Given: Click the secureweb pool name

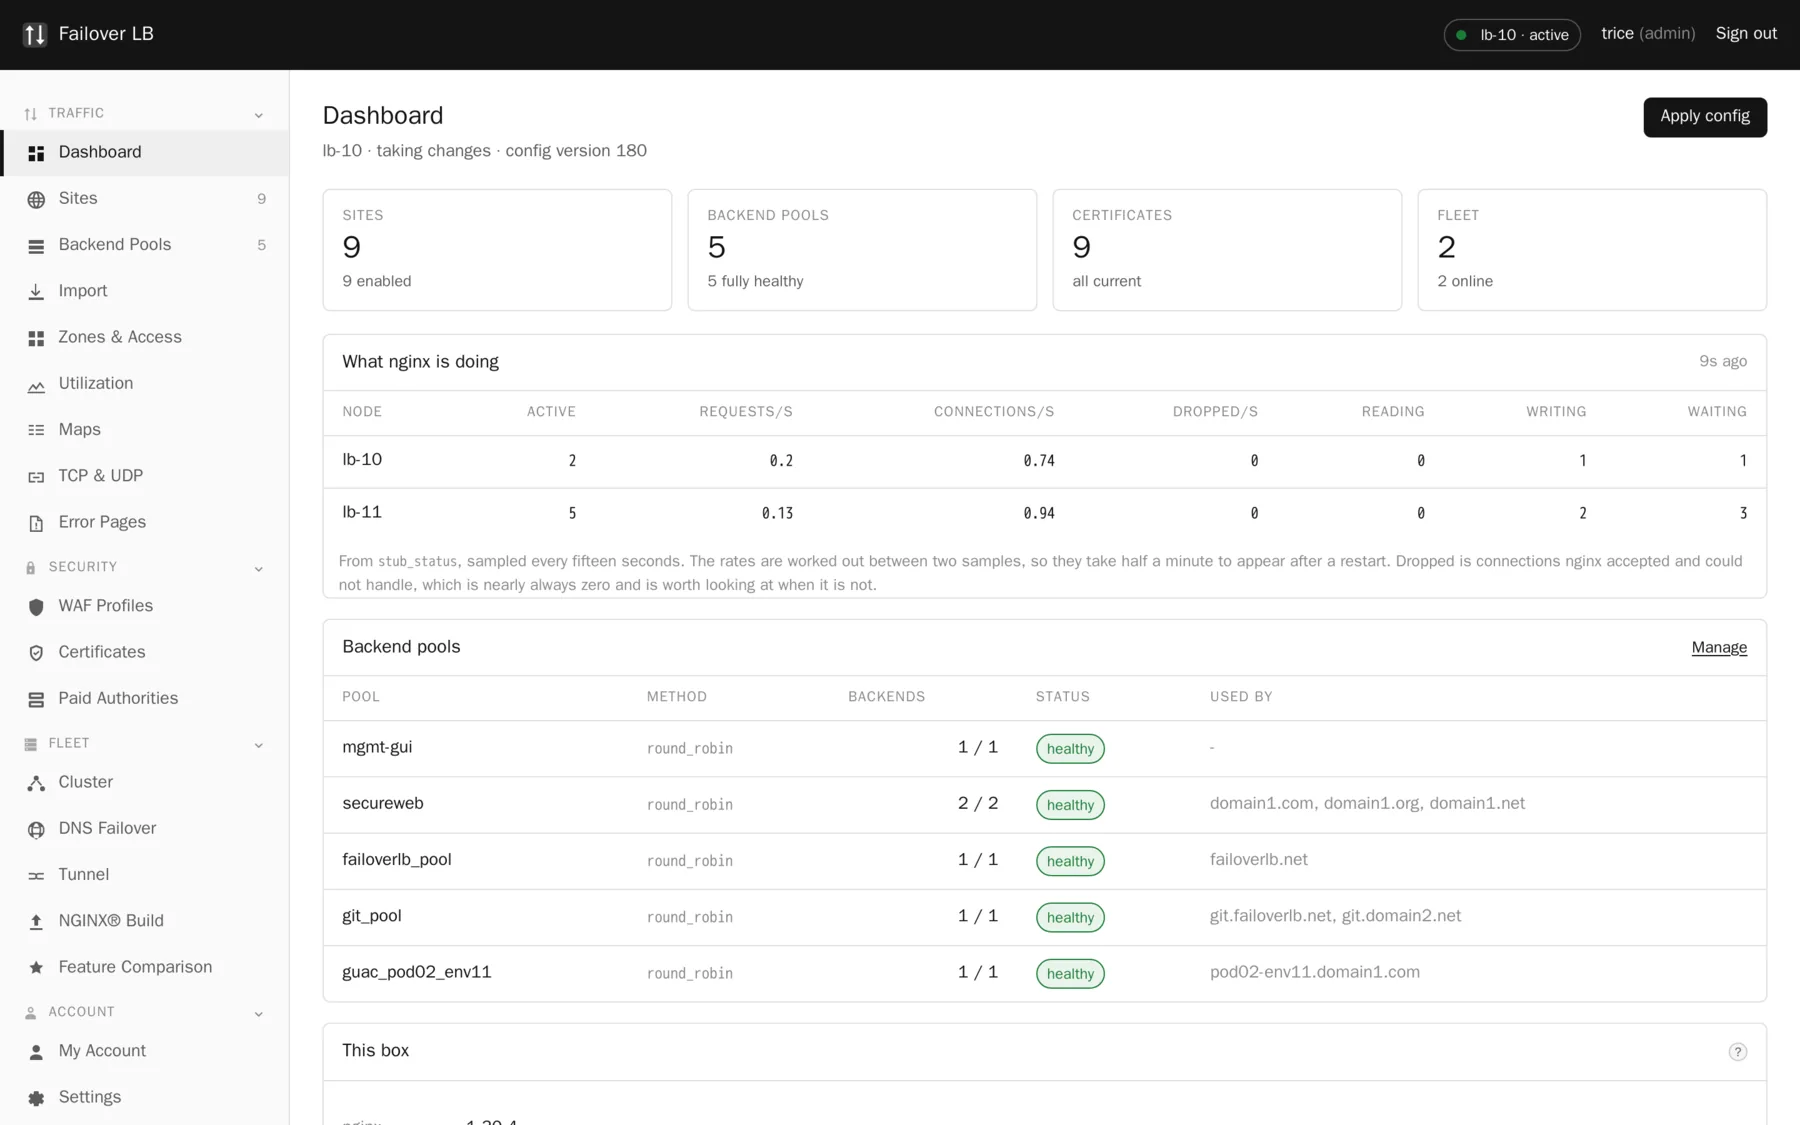Looking at the screenshot, I should click(x=383, y=804).
